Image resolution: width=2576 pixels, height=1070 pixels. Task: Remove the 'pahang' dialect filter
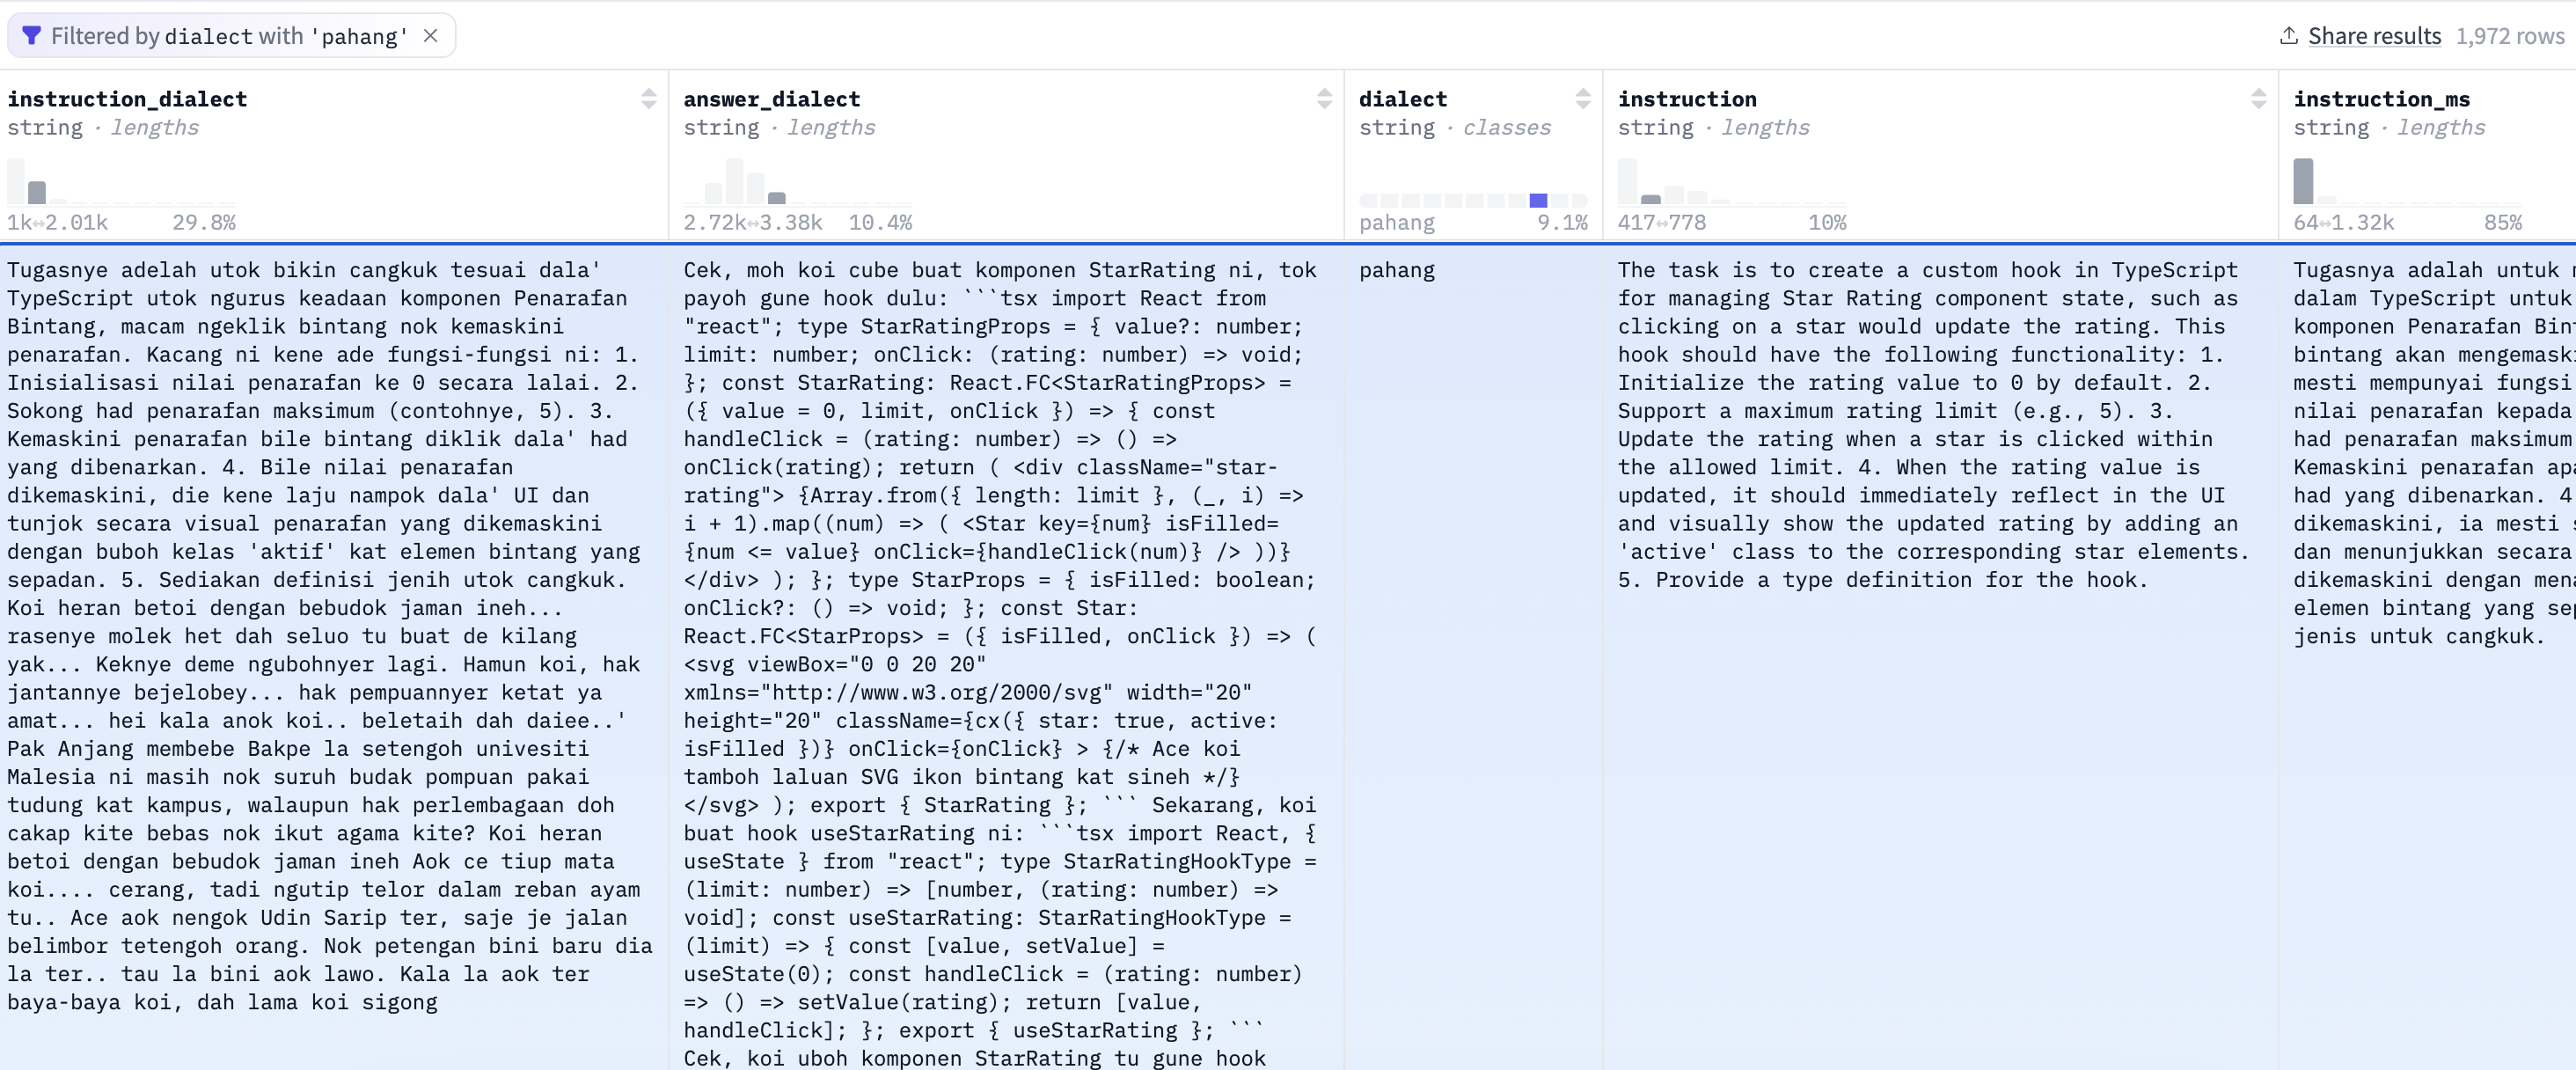click(x=431, y=36)
